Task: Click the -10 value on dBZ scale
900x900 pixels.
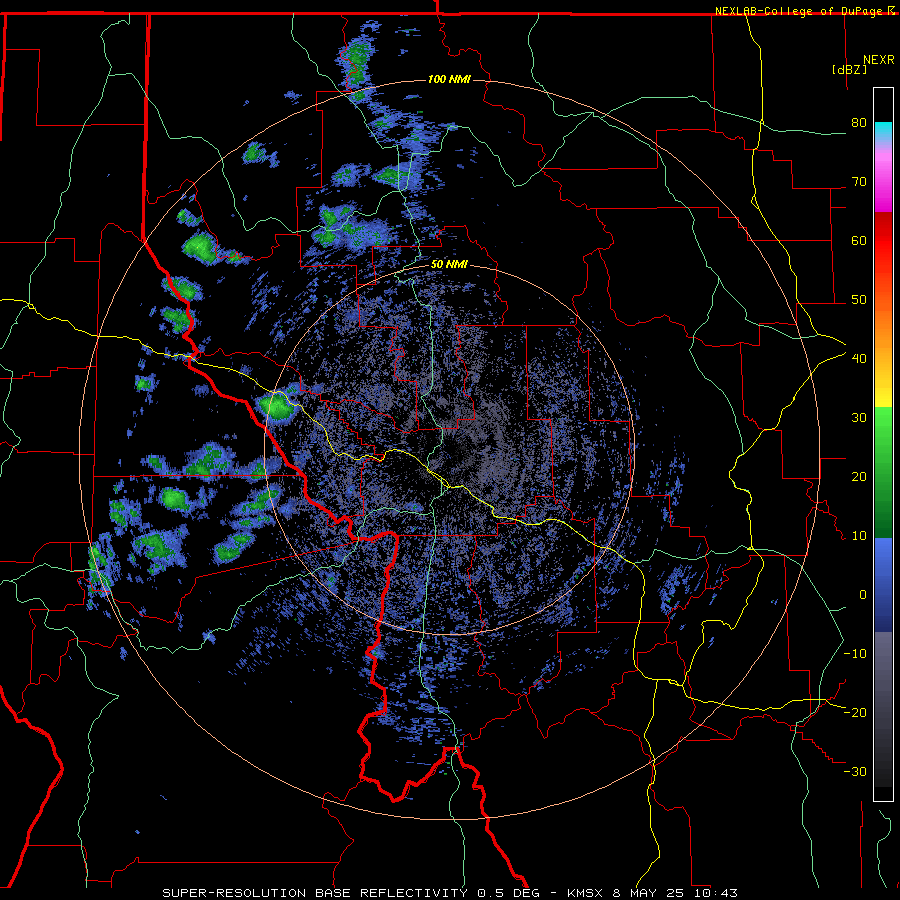Action: (x=855, y=654)
